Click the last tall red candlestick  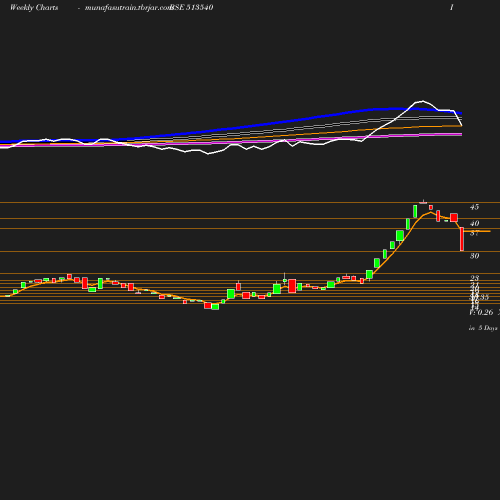[x=462, y=239]
